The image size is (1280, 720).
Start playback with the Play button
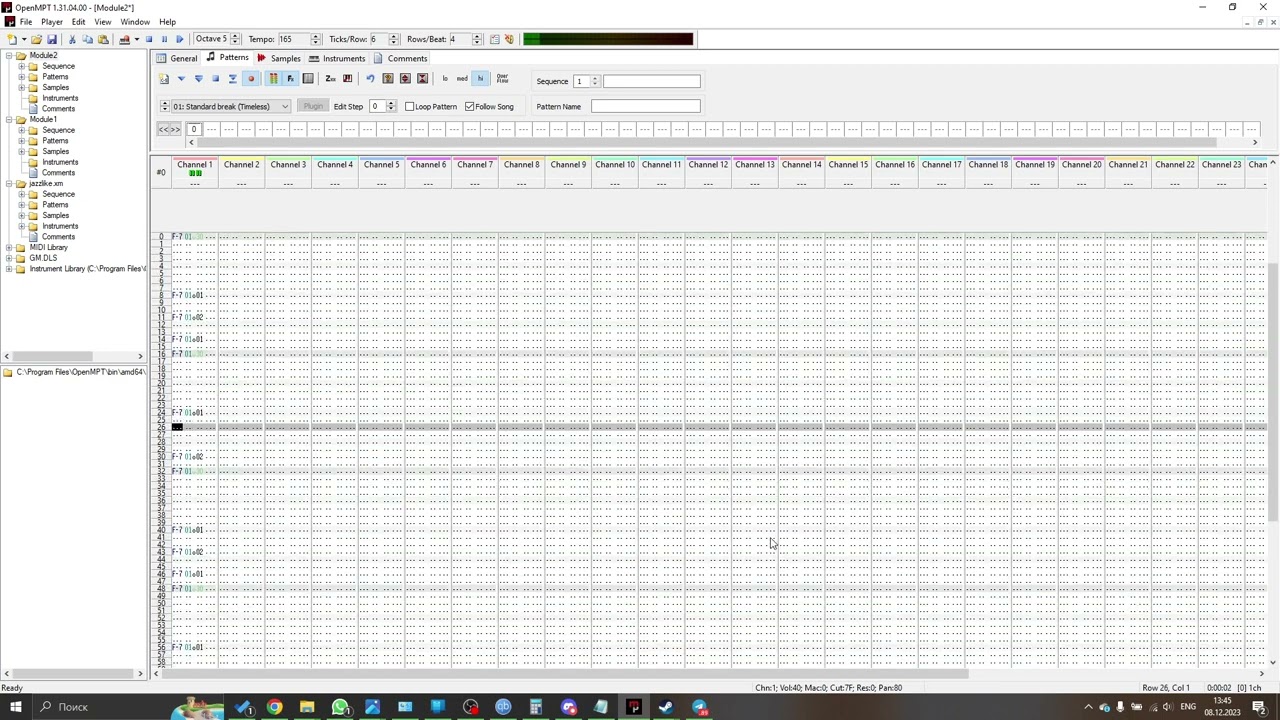point(180,39)
